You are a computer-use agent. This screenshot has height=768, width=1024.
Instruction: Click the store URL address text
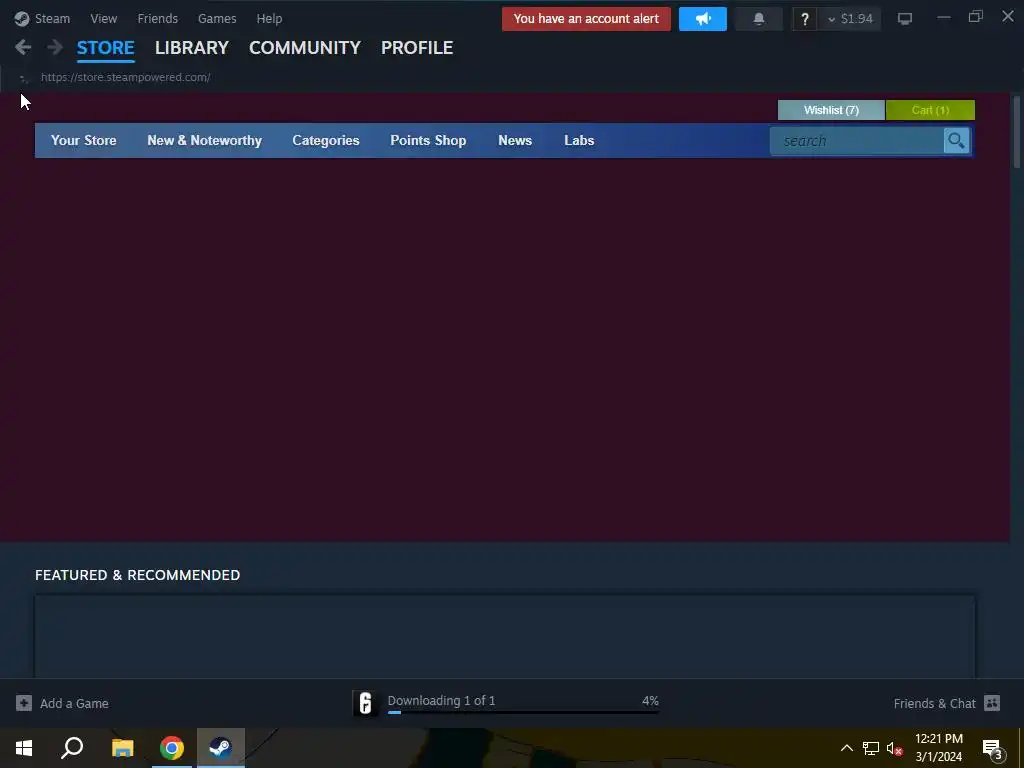pyautogui.click(x=125, y=77)
